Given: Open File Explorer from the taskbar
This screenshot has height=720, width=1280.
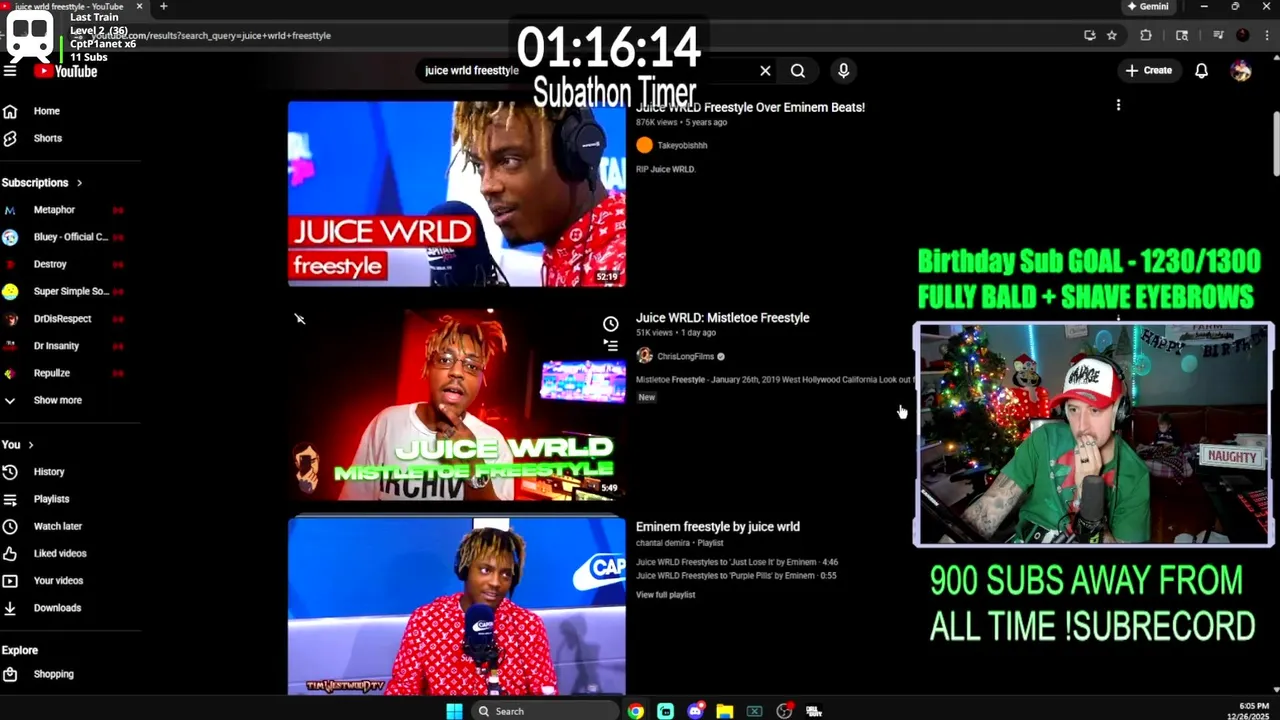Looking at the screenshot, I should click(x=725, y=711).
